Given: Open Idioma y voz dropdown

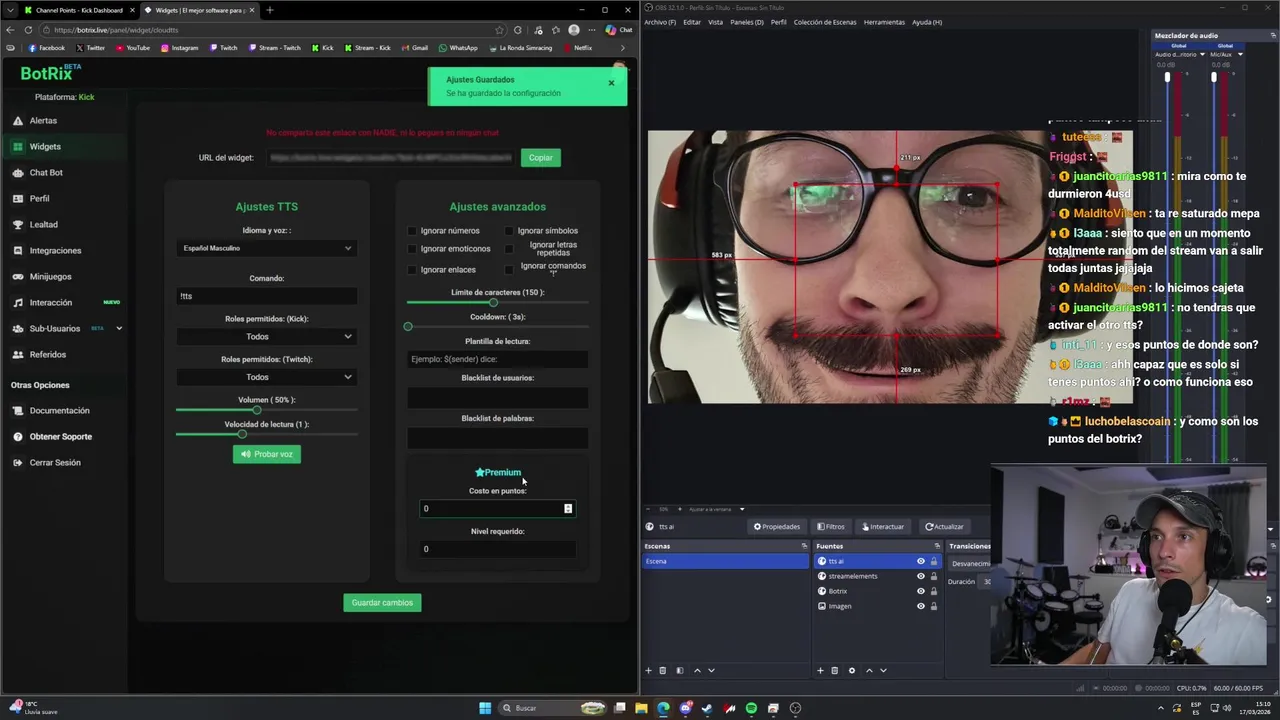Looking at the screenshot, I should (266, 248).
